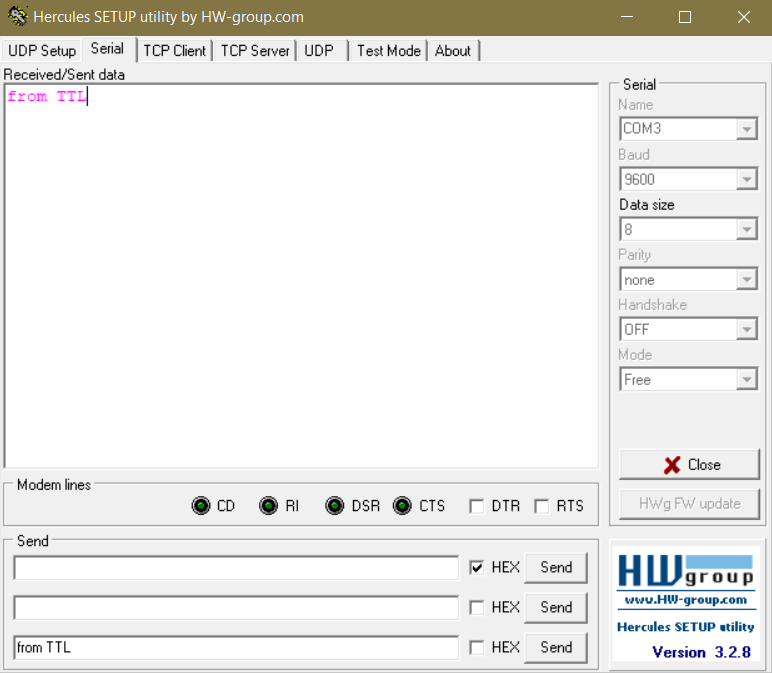Click inside the Received/Sent data area
The width and height of the screenshot is (772, 673).
point(301,276)
